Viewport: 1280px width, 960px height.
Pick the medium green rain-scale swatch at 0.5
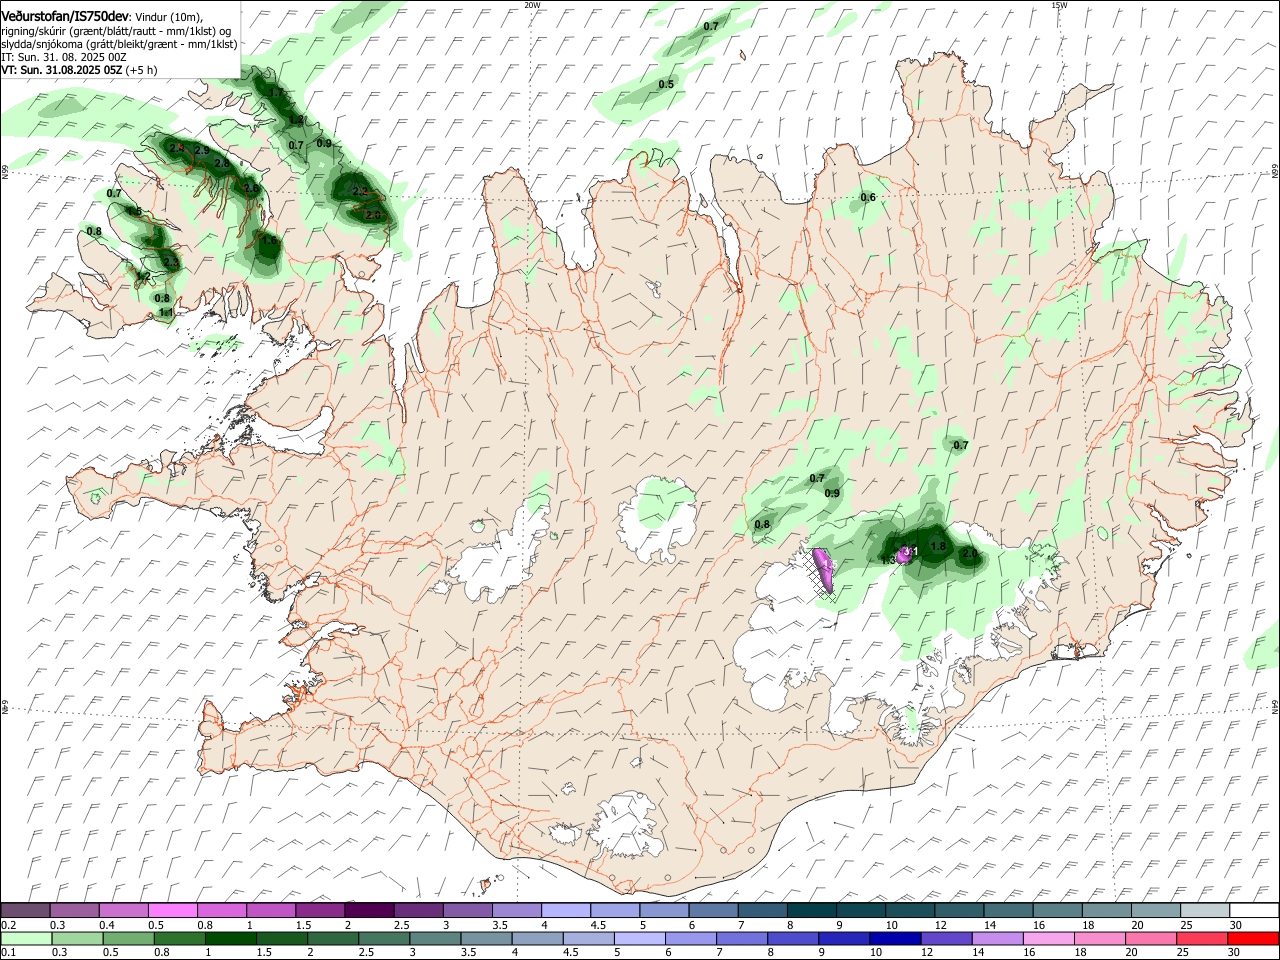point(128,938)
